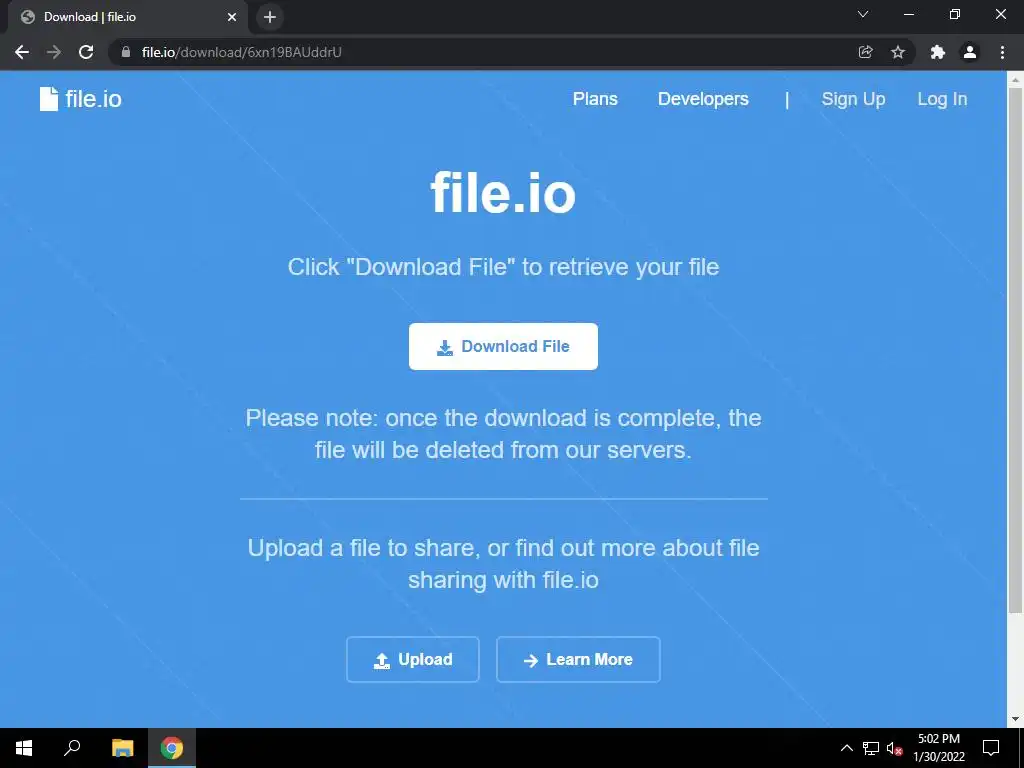Open the Plans page
The image size is (1024, 768).
click(x=595, y=99)
